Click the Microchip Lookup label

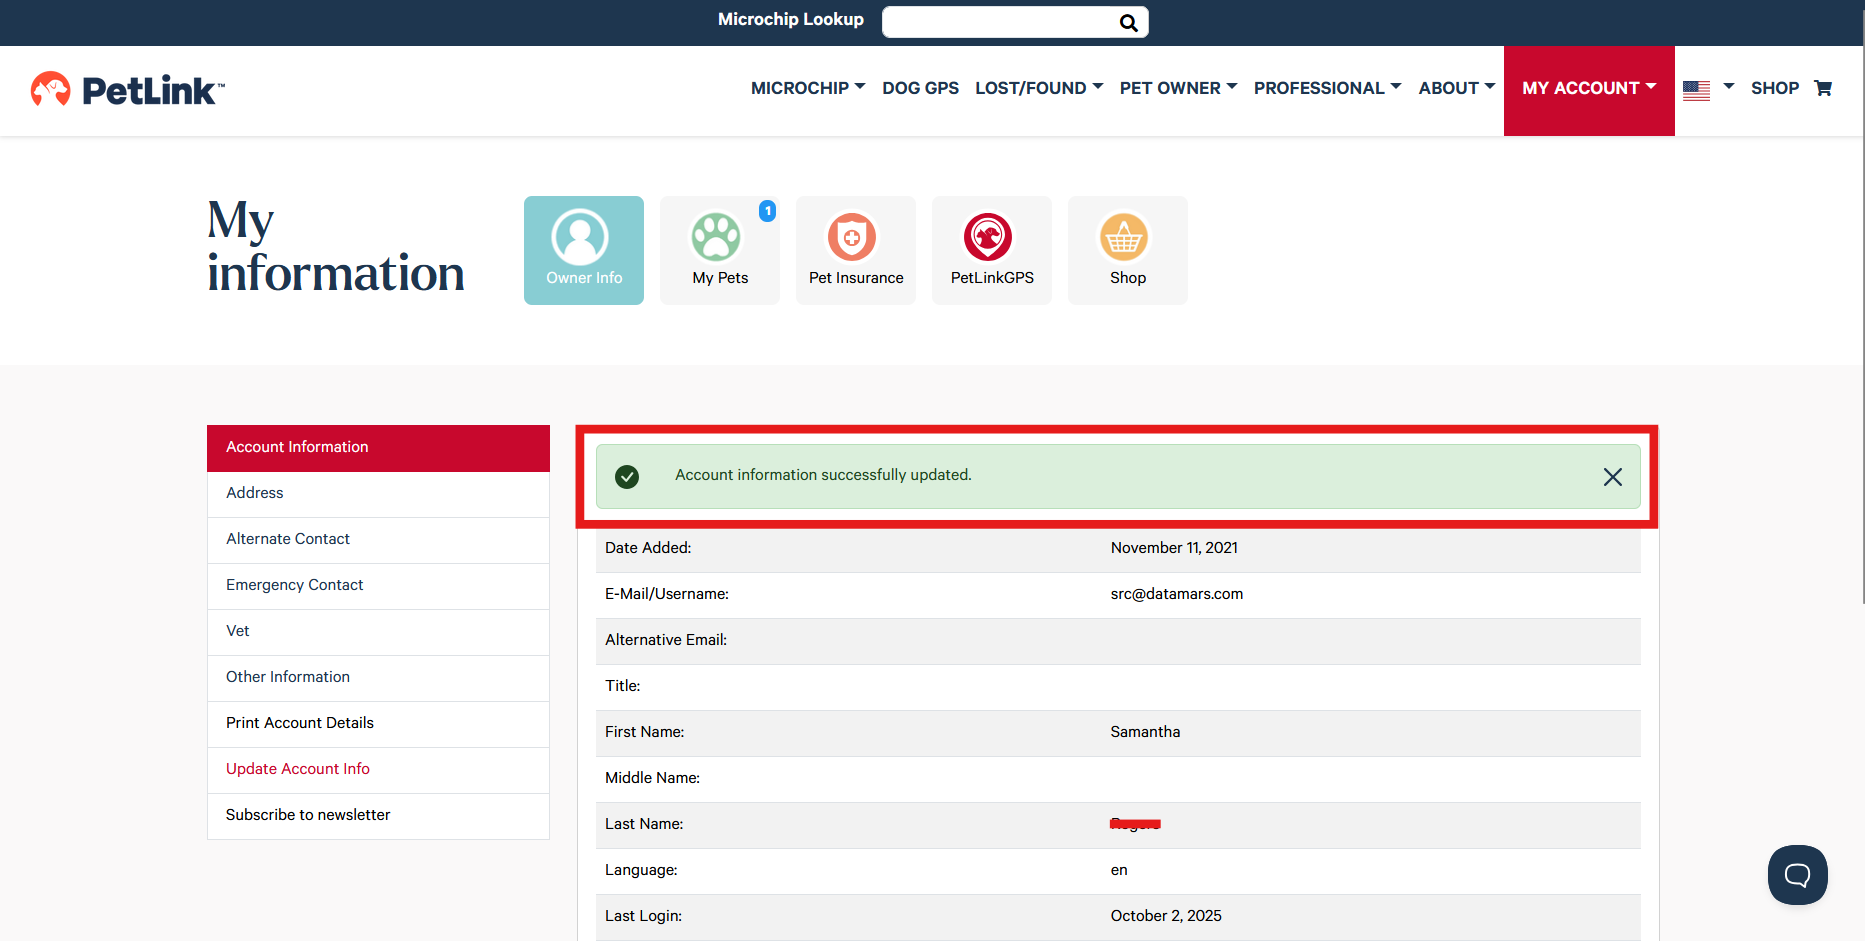tap(791, 19)
